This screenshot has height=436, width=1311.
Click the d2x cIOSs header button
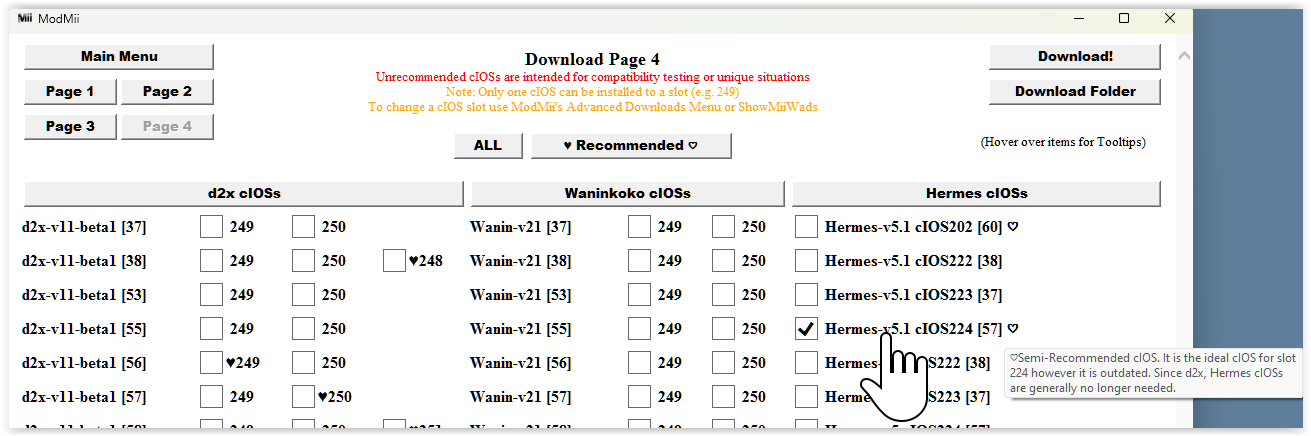click(244, 194)
